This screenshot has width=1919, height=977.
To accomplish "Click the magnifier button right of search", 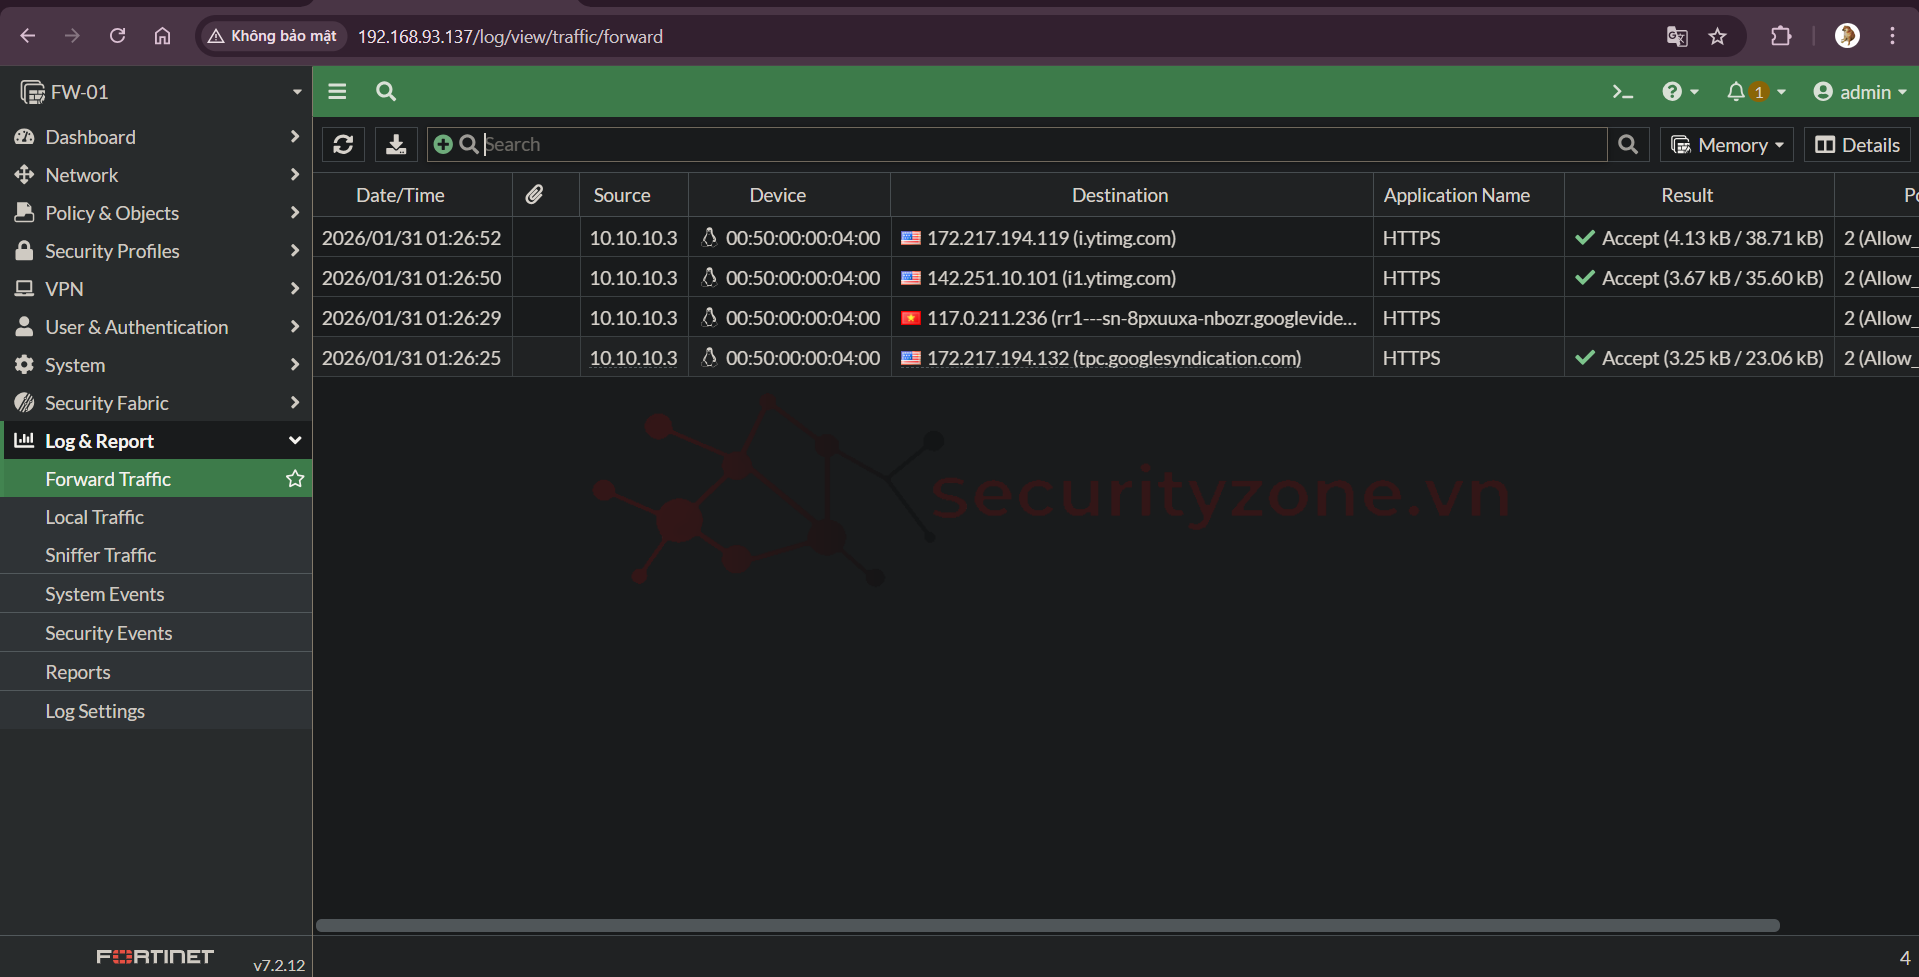I will coord(1628,145).
